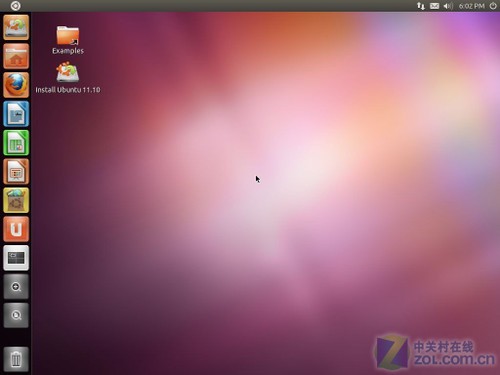Open LibreOffice Impress from the launcher
The image size is (500, 375).
[x=16, y=172]
